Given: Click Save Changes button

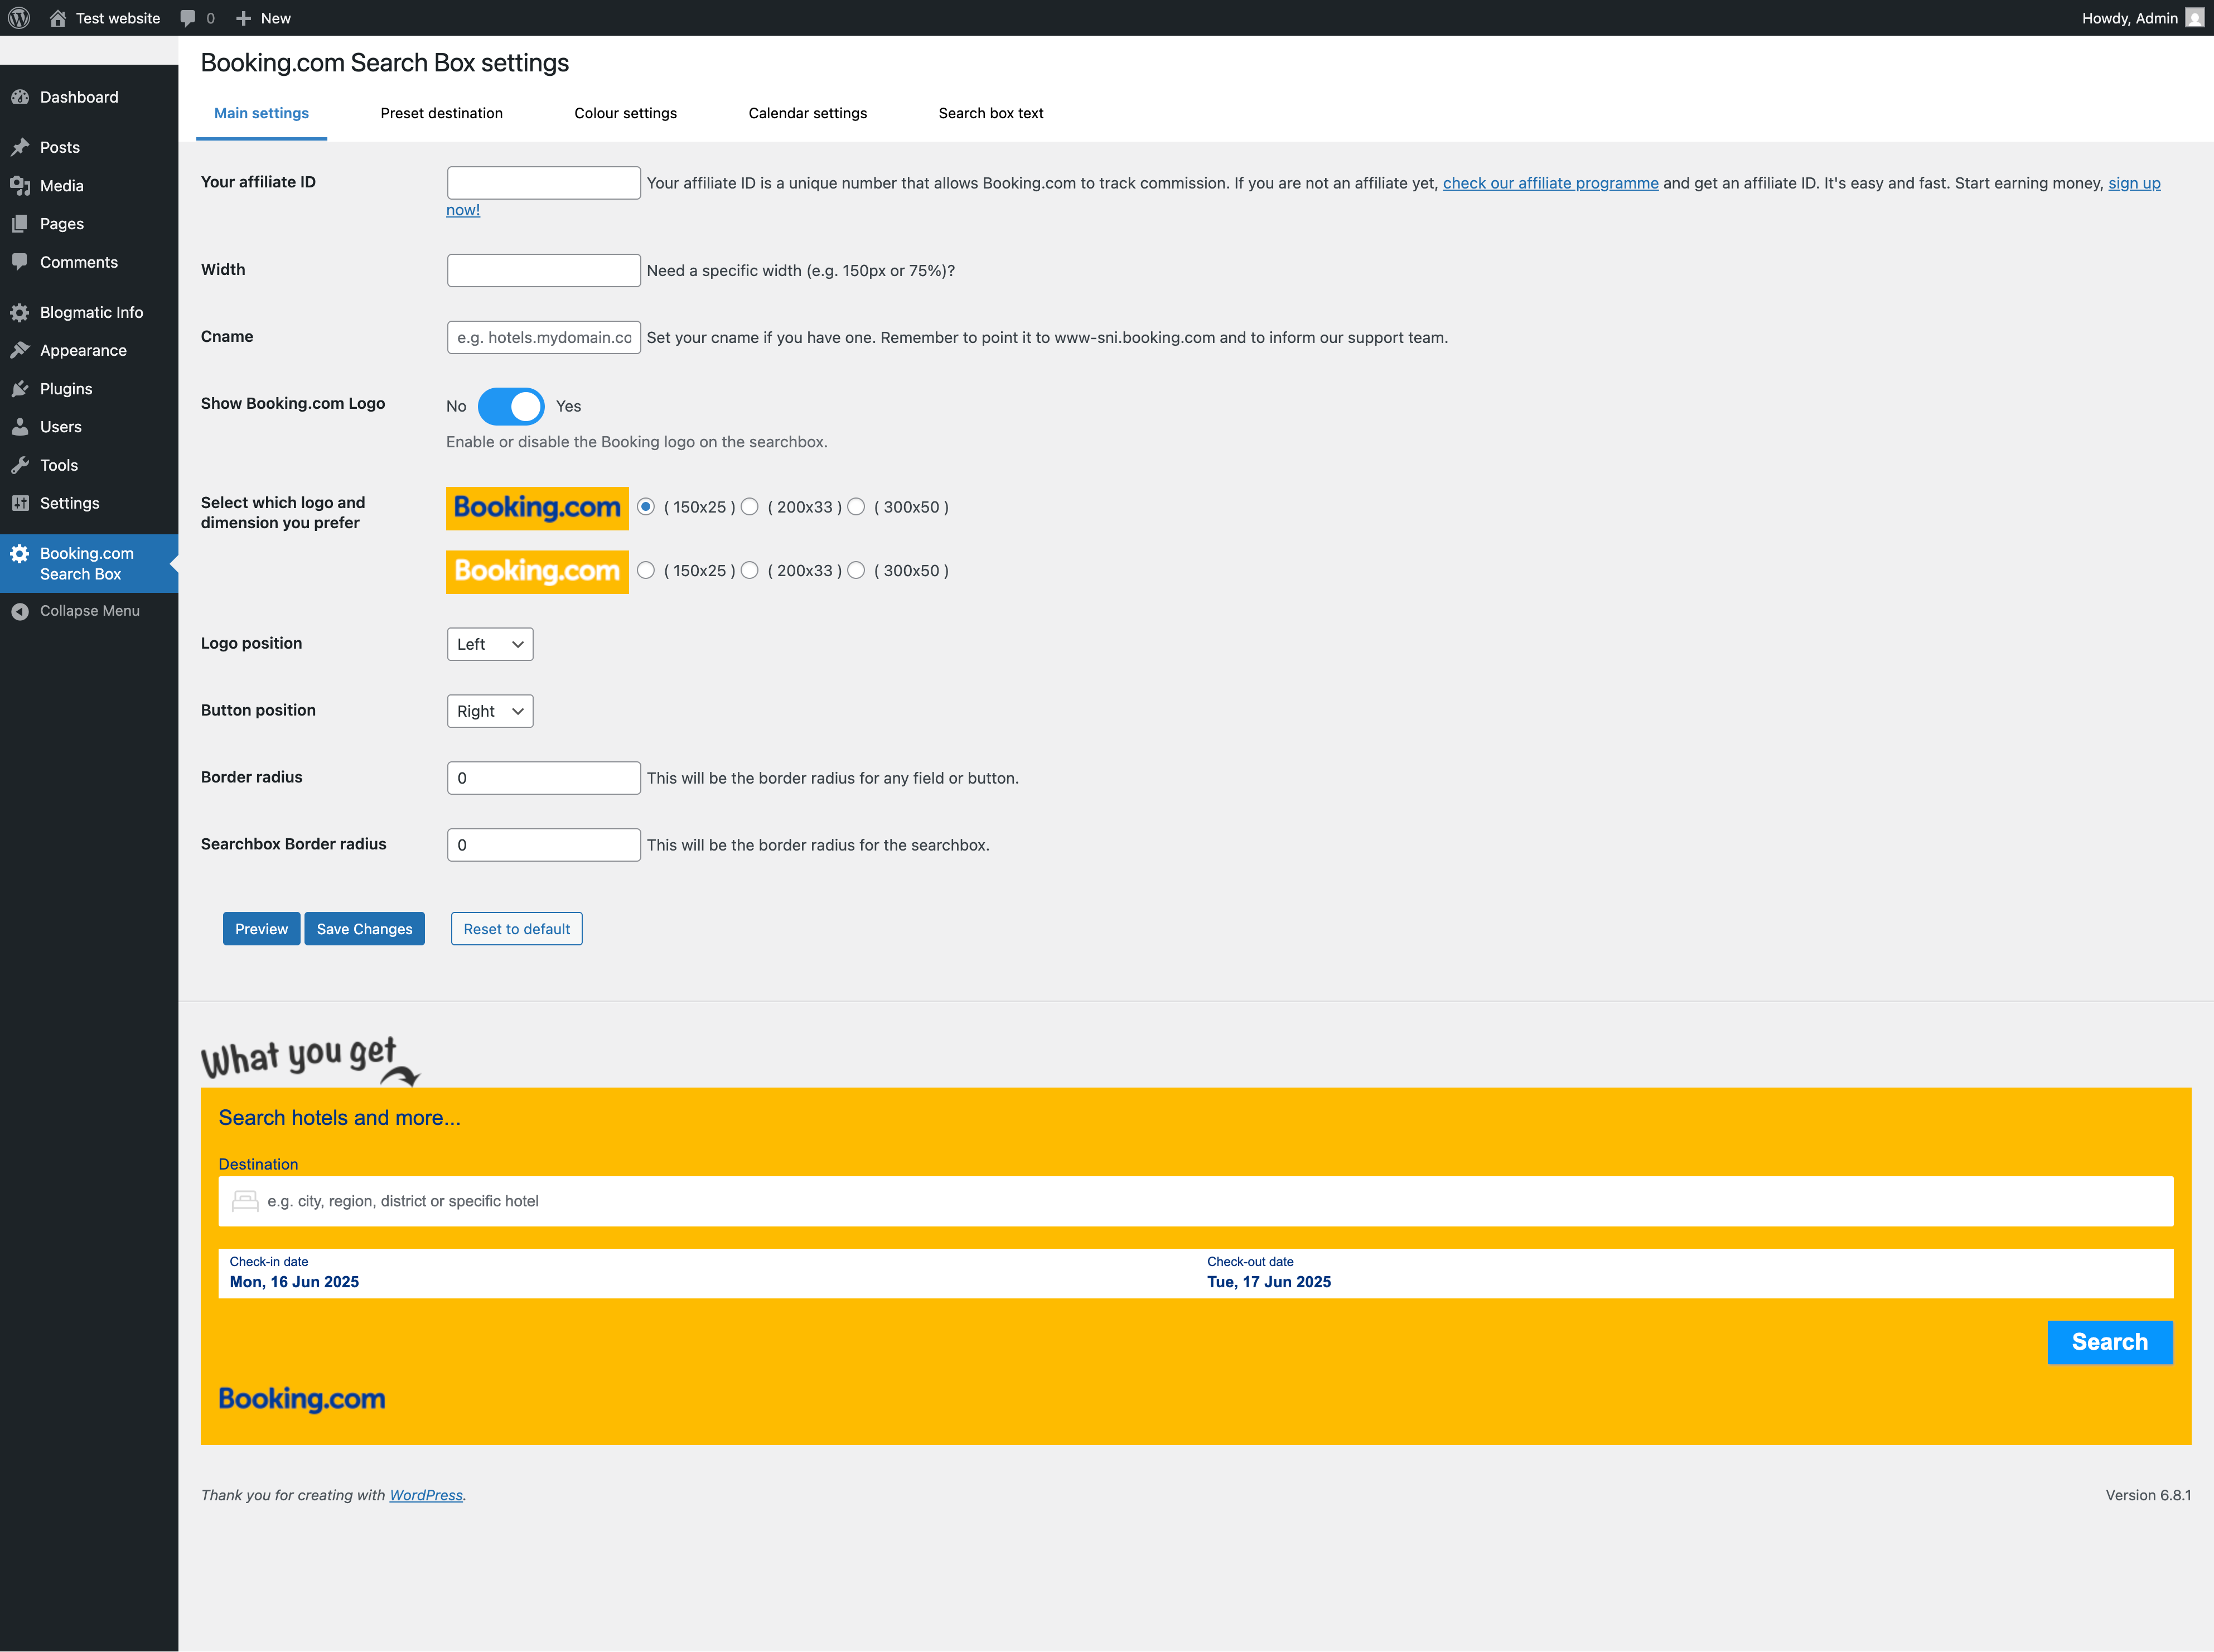Looking at the screenshot, I should [x=364, y=929].
